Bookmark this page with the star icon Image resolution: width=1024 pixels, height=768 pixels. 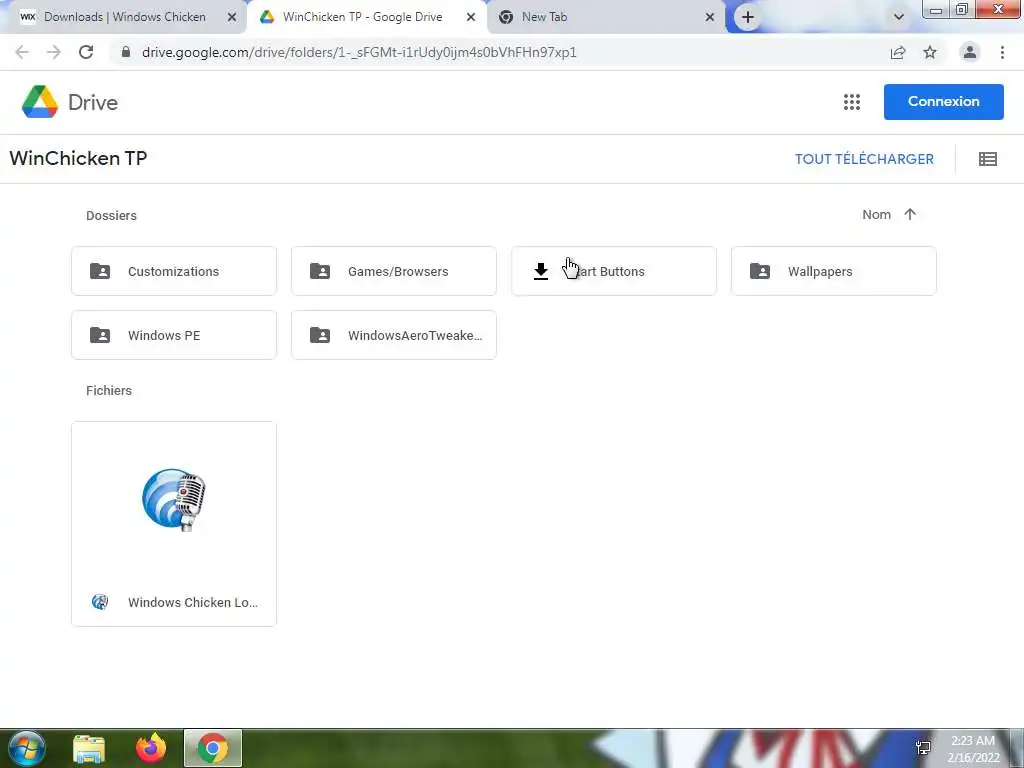point(930,52)
